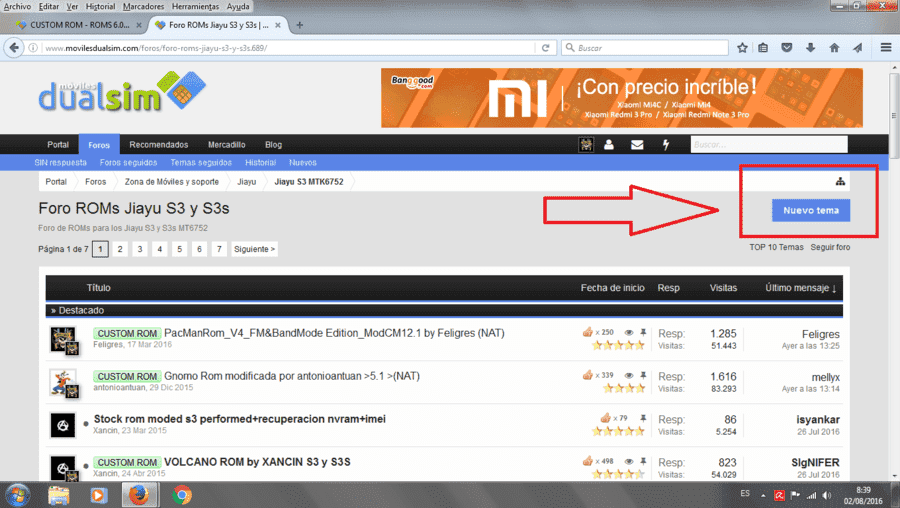Select the Recomendados navigation tab

coord(158,145)
